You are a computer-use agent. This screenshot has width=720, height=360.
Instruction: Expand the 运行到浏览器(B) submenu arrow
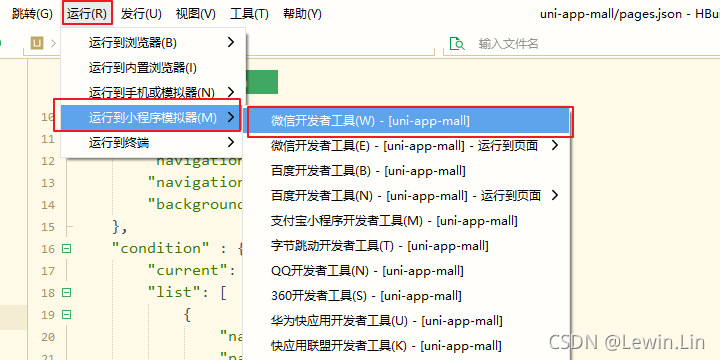tap(231, 43)
